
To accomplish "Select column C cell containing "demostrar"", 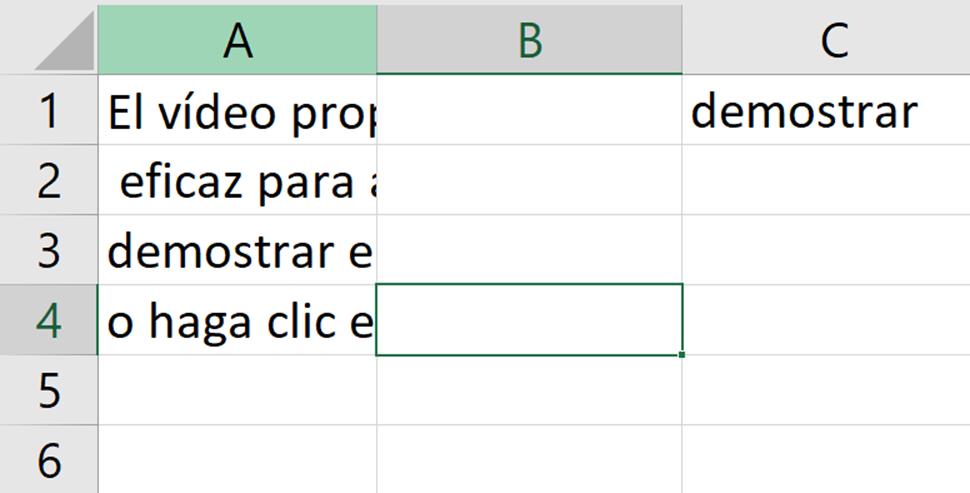I will [x=826, y=111].
